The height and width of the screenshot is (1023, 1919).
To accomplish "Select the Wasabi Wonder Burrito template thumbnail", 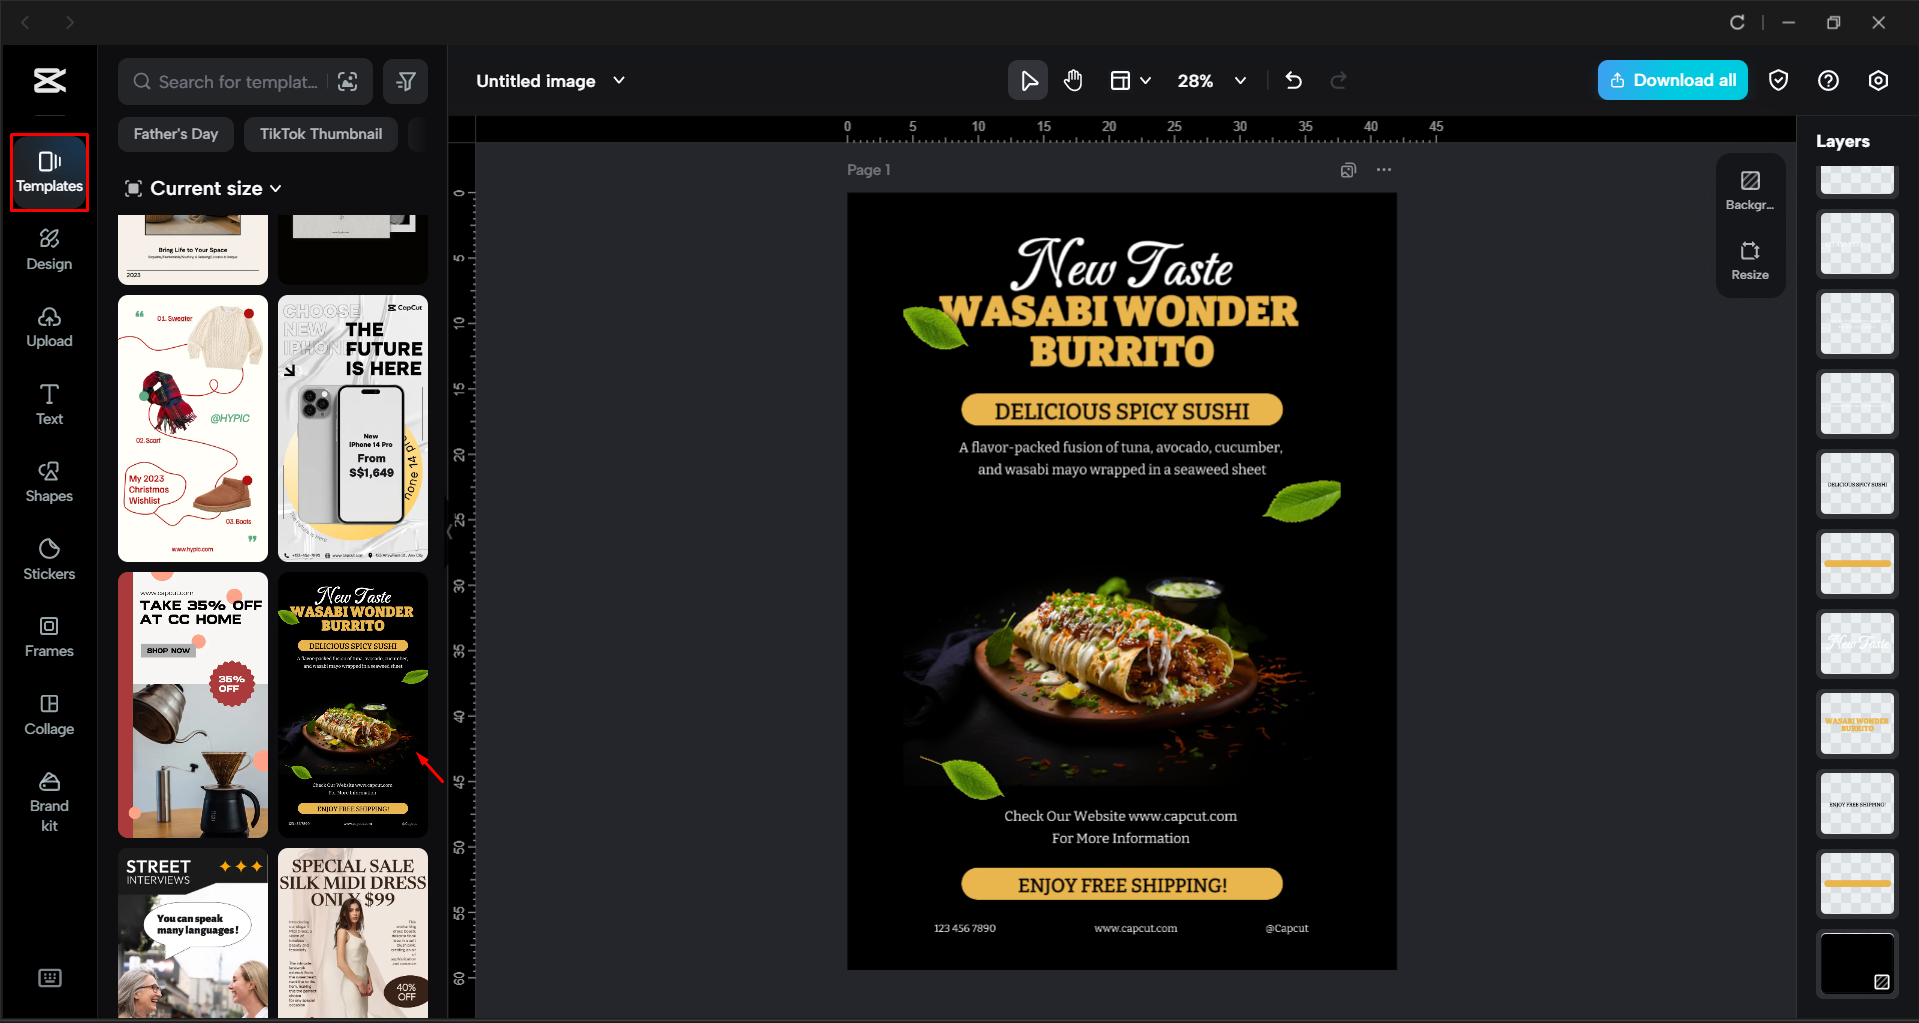I will 352,704.
